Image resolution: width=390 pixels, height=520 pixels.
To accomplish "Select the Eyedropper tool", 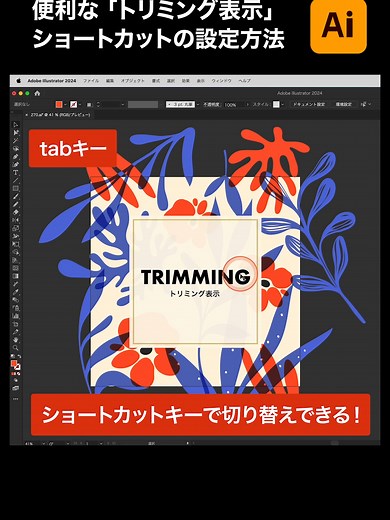I will [16, 292].
